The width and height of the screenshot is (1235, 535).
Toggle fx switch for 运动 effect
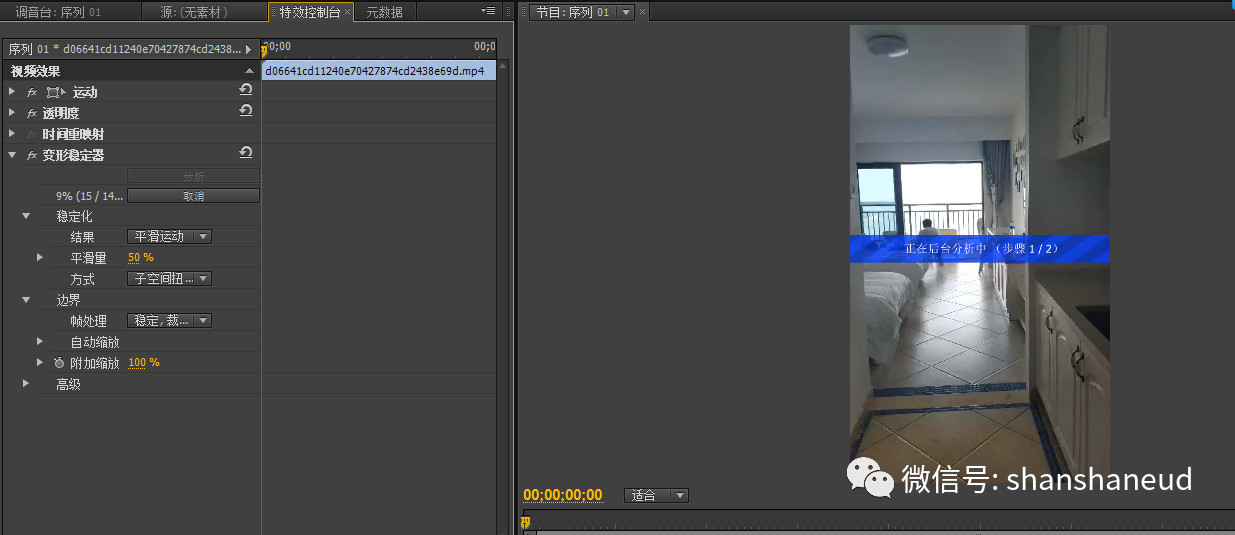coord(32,92)
